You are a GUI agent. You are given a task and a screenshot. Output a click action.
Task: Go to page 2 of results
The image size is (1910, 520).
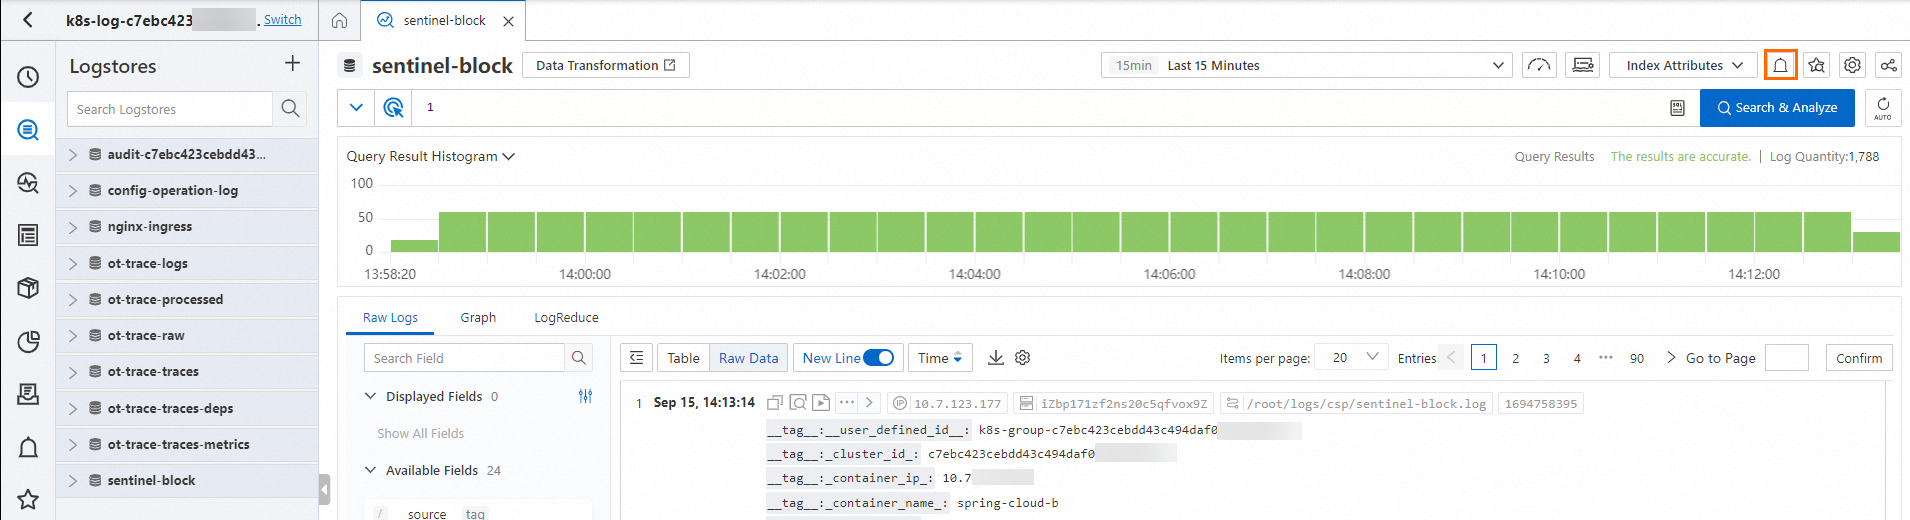point(1516,358)
